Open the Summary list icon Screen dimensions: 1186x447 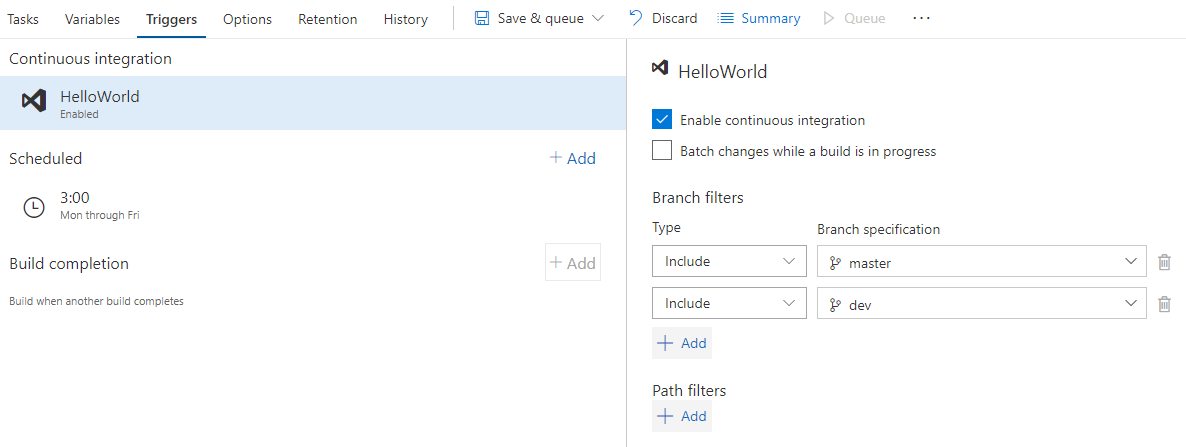pos(726,19)
